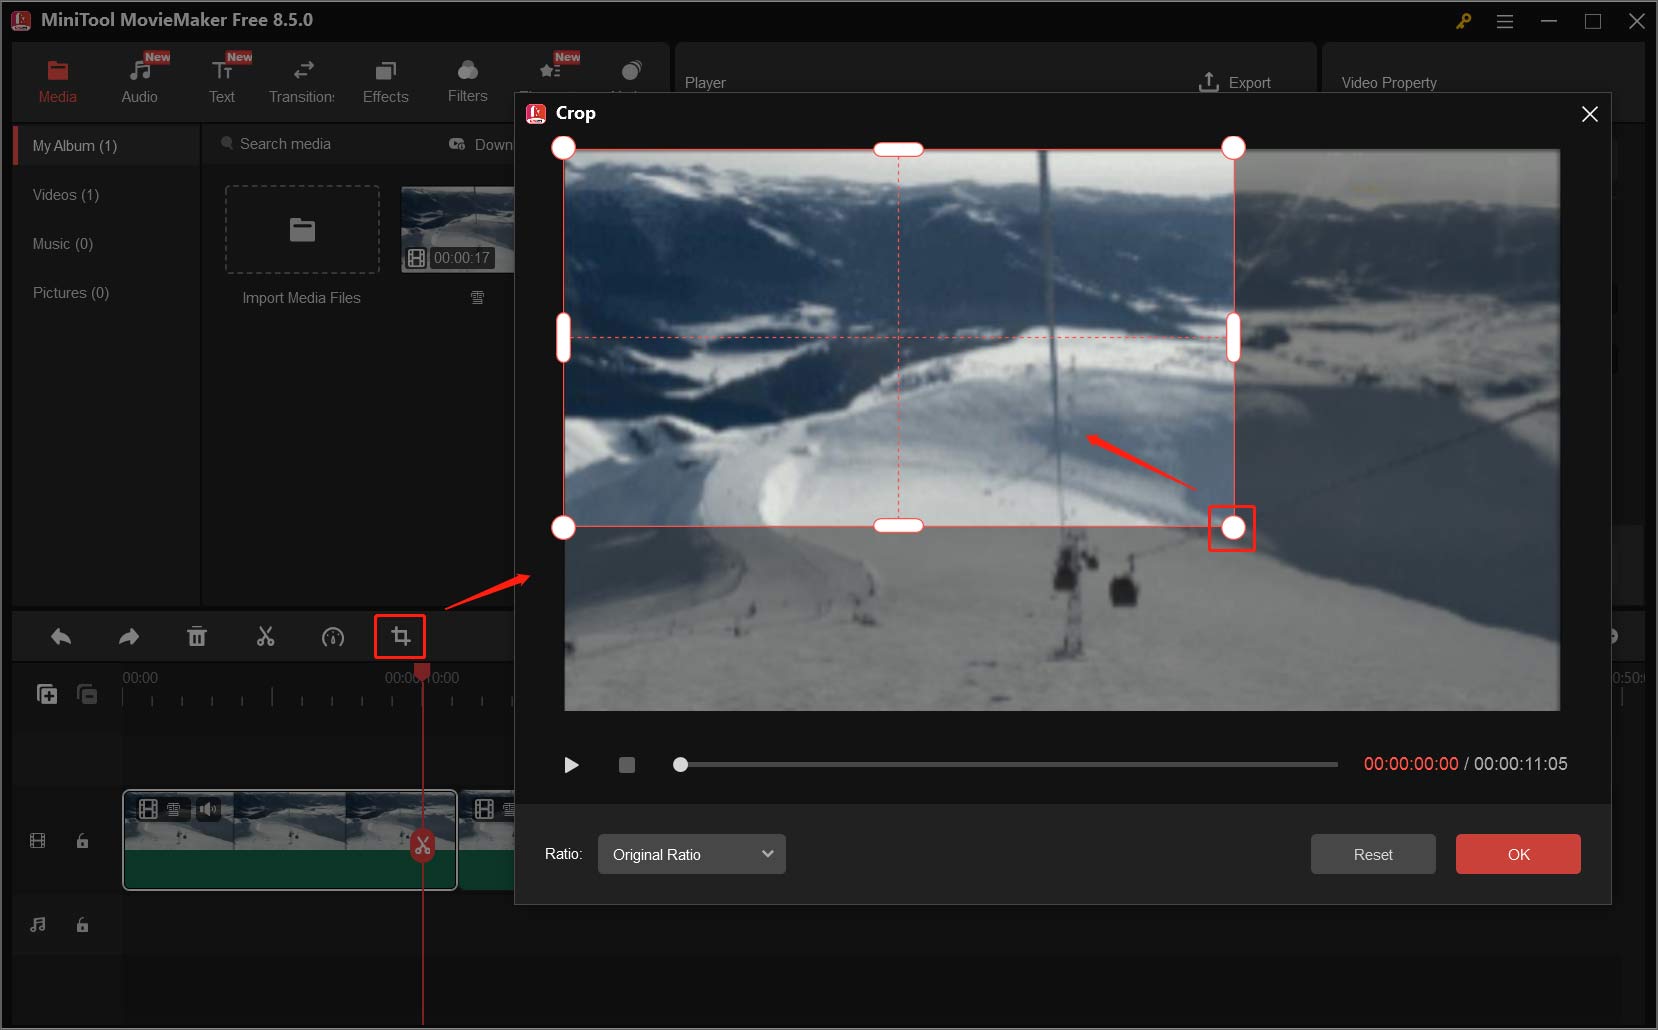Redo the last action
The width and height of the screenshot is (1658, 1030).
tap(128, 636)
